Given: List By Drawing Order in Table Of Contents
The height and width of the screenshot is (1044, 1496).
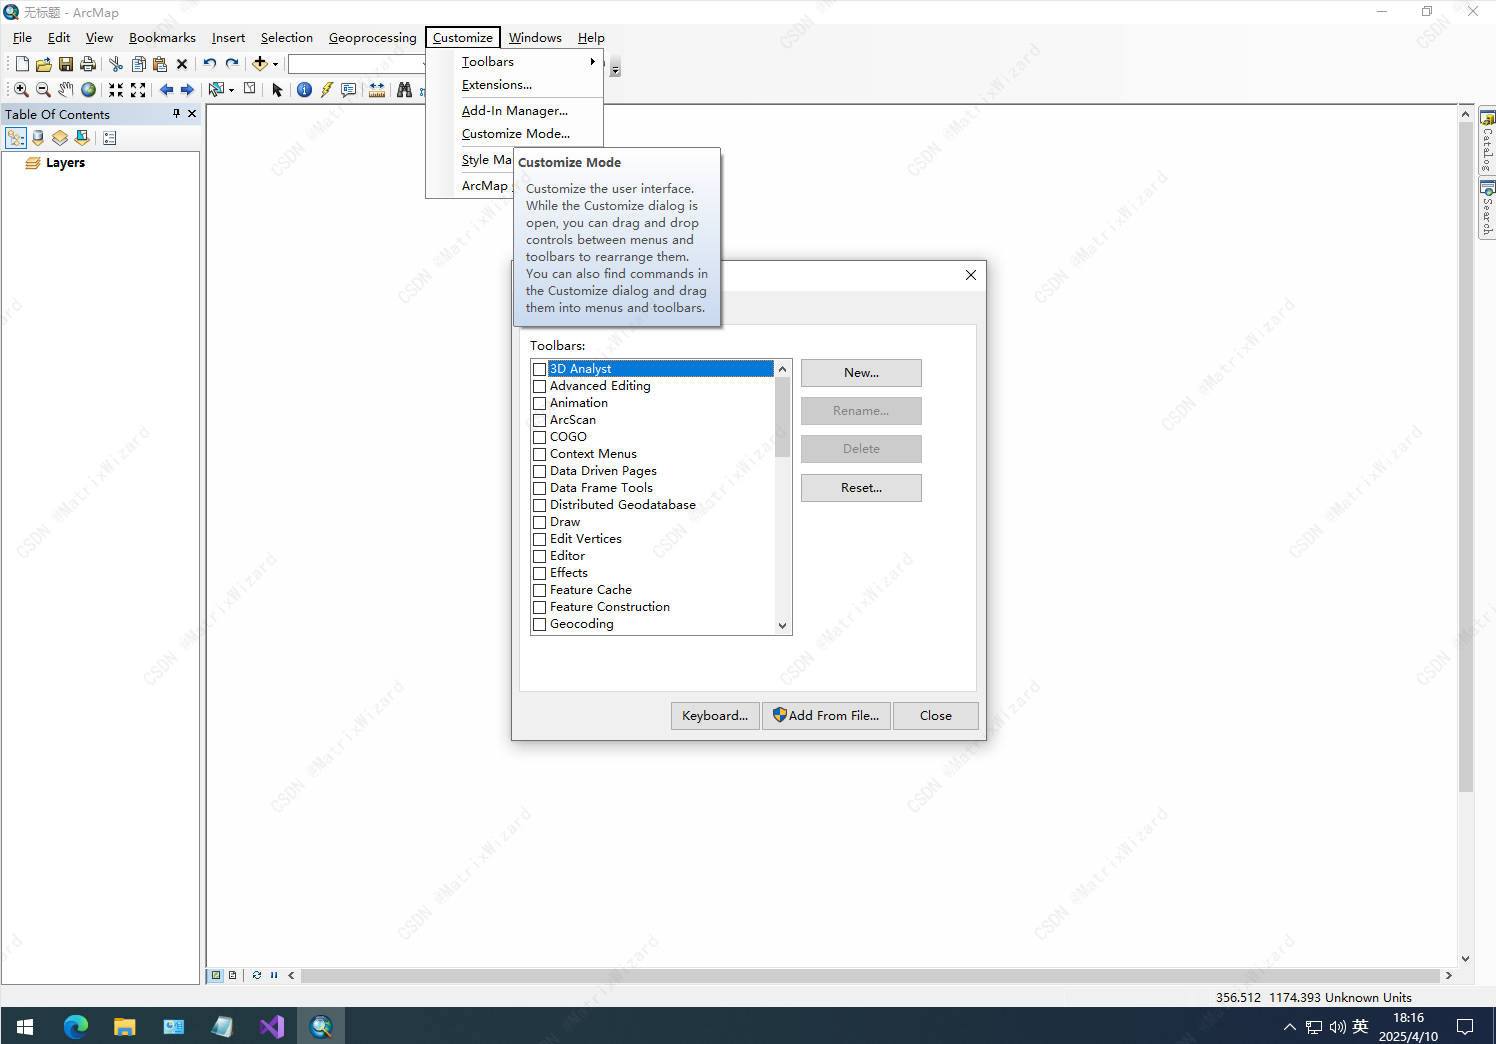Looking at the screenshot, I should coord(16,138).
